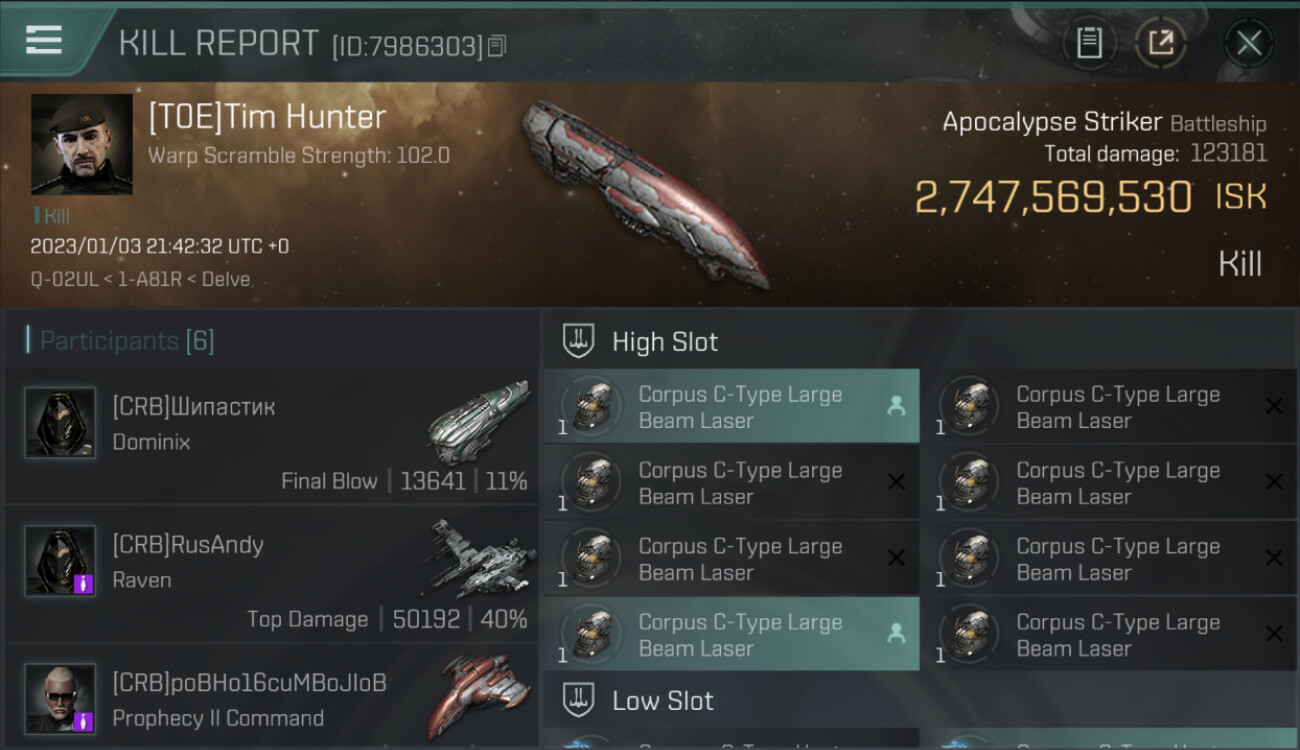Click RusAndy's purple info badge
The width and height of the screenshot is (1300, 750).
pos(84,584)
